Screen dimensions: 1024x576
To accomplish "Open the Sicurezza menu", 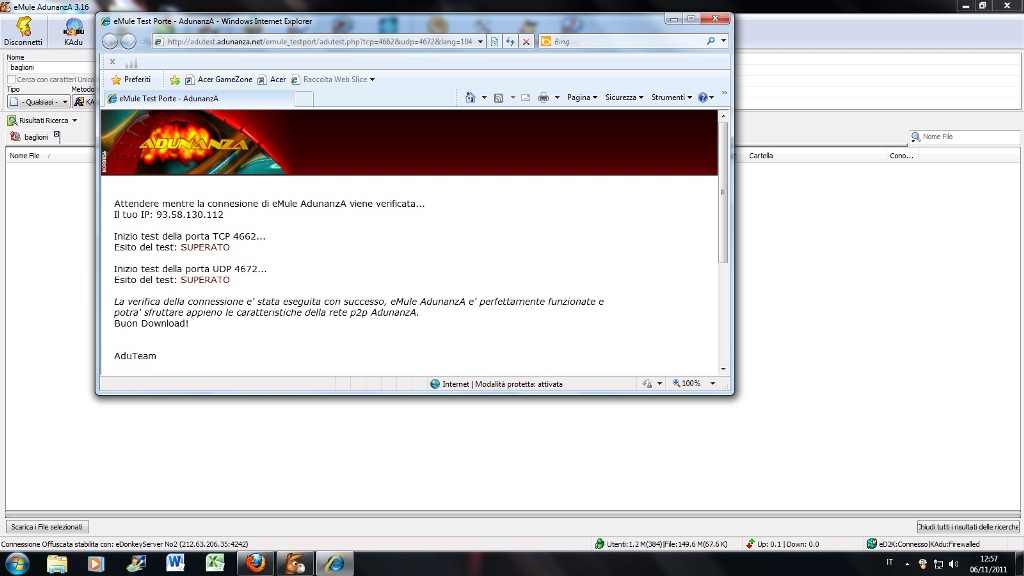I will coord(625,98).
